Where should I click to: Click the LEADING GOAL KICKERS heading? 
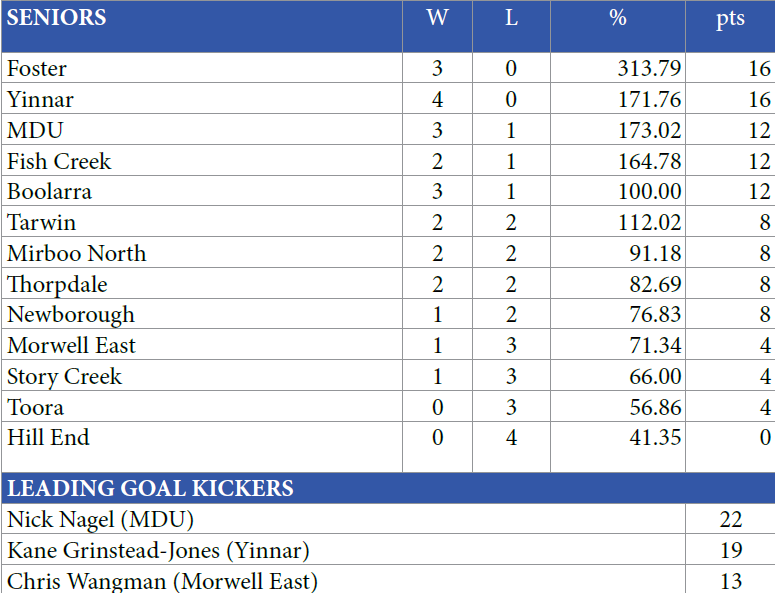click(x=151, y=489)
